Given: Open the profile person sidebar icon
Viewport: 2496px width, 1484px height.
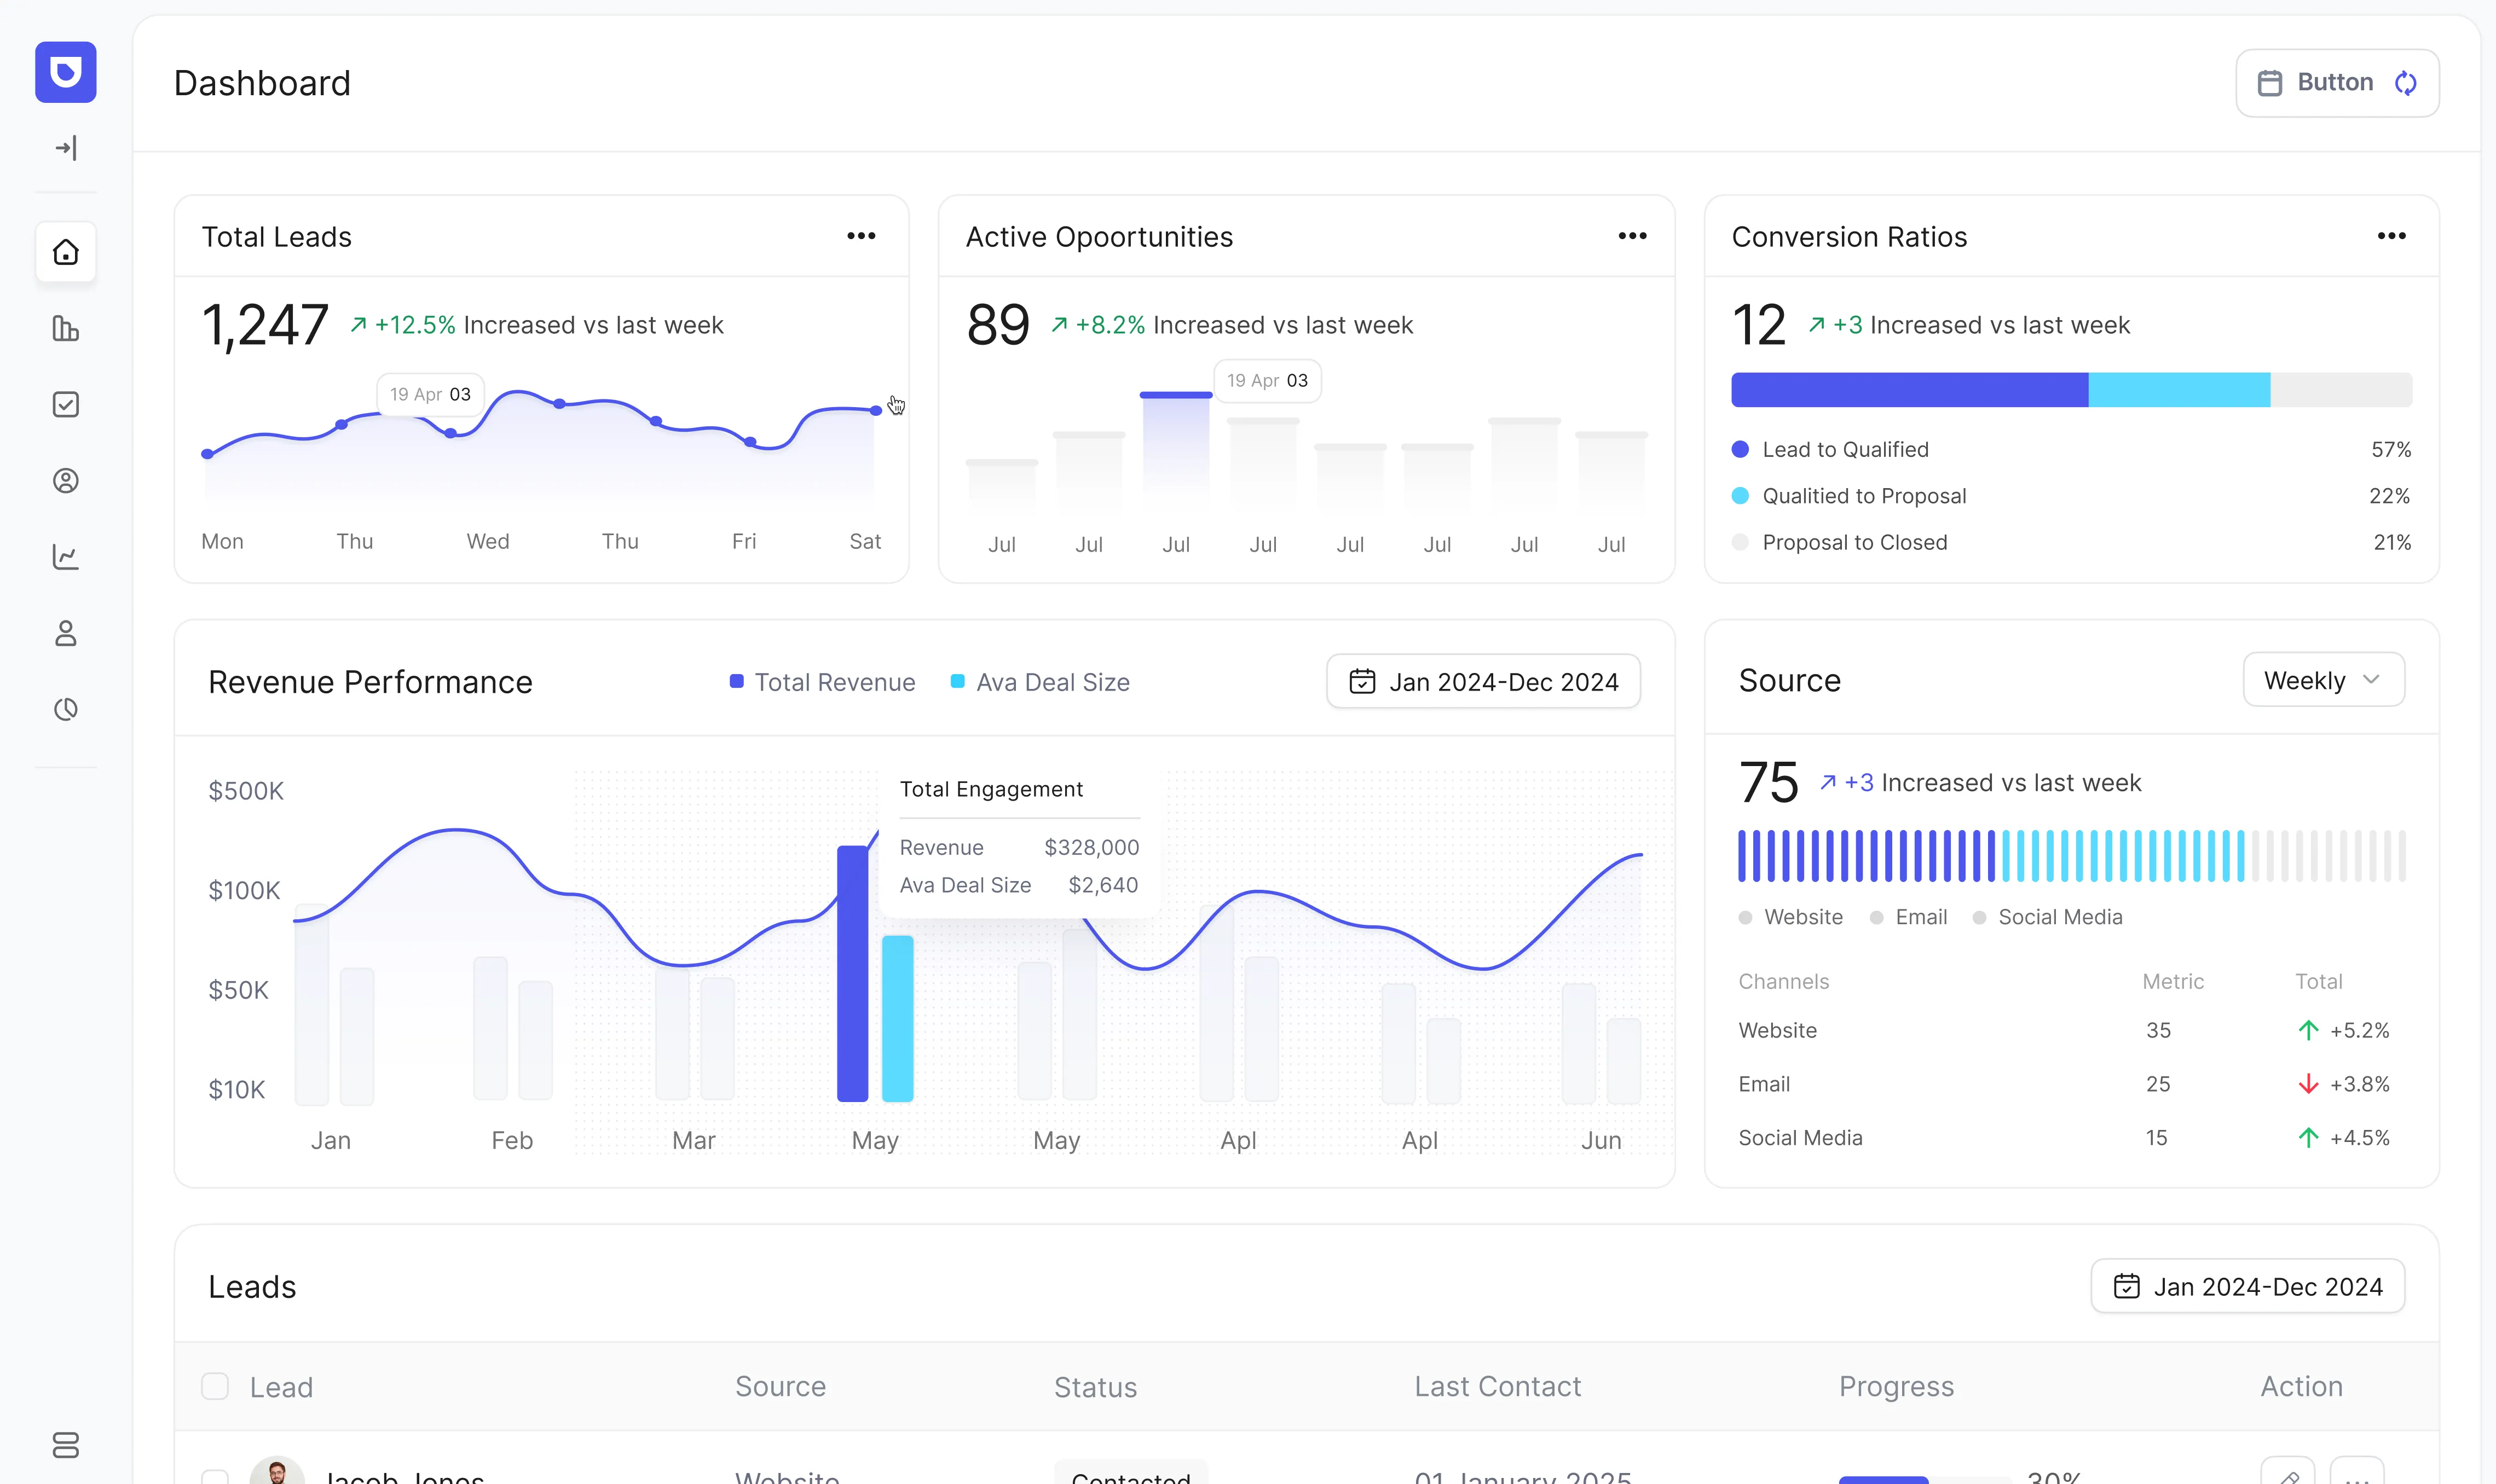Looking at the screenshot, I should [65, 633].
